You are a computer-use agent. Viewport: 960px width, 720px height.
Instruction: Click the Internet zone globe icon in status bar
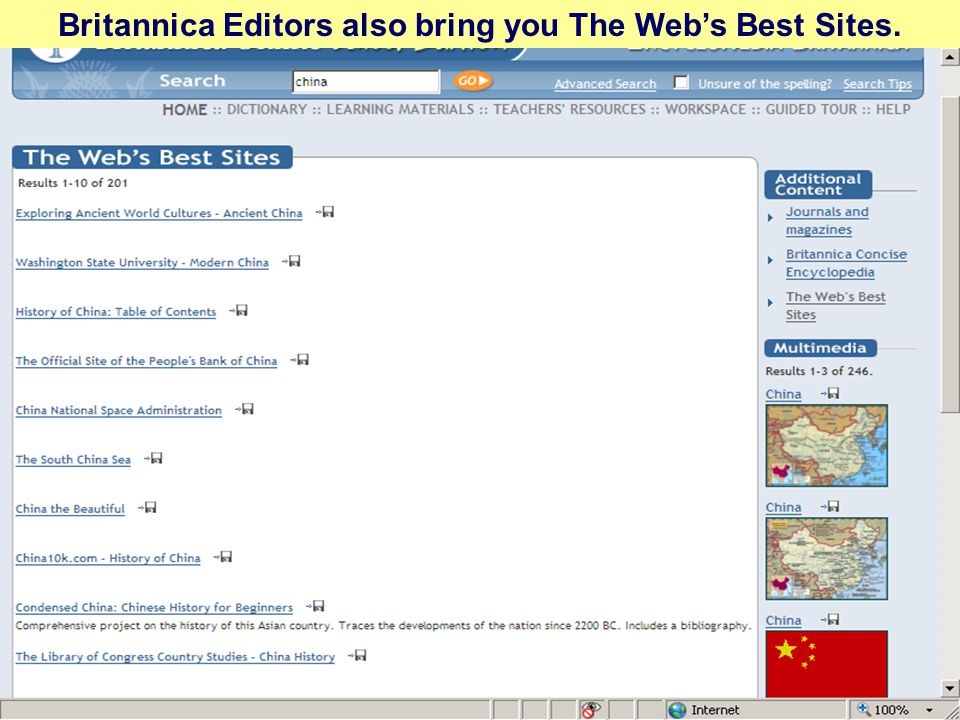(x=677, y=710)
